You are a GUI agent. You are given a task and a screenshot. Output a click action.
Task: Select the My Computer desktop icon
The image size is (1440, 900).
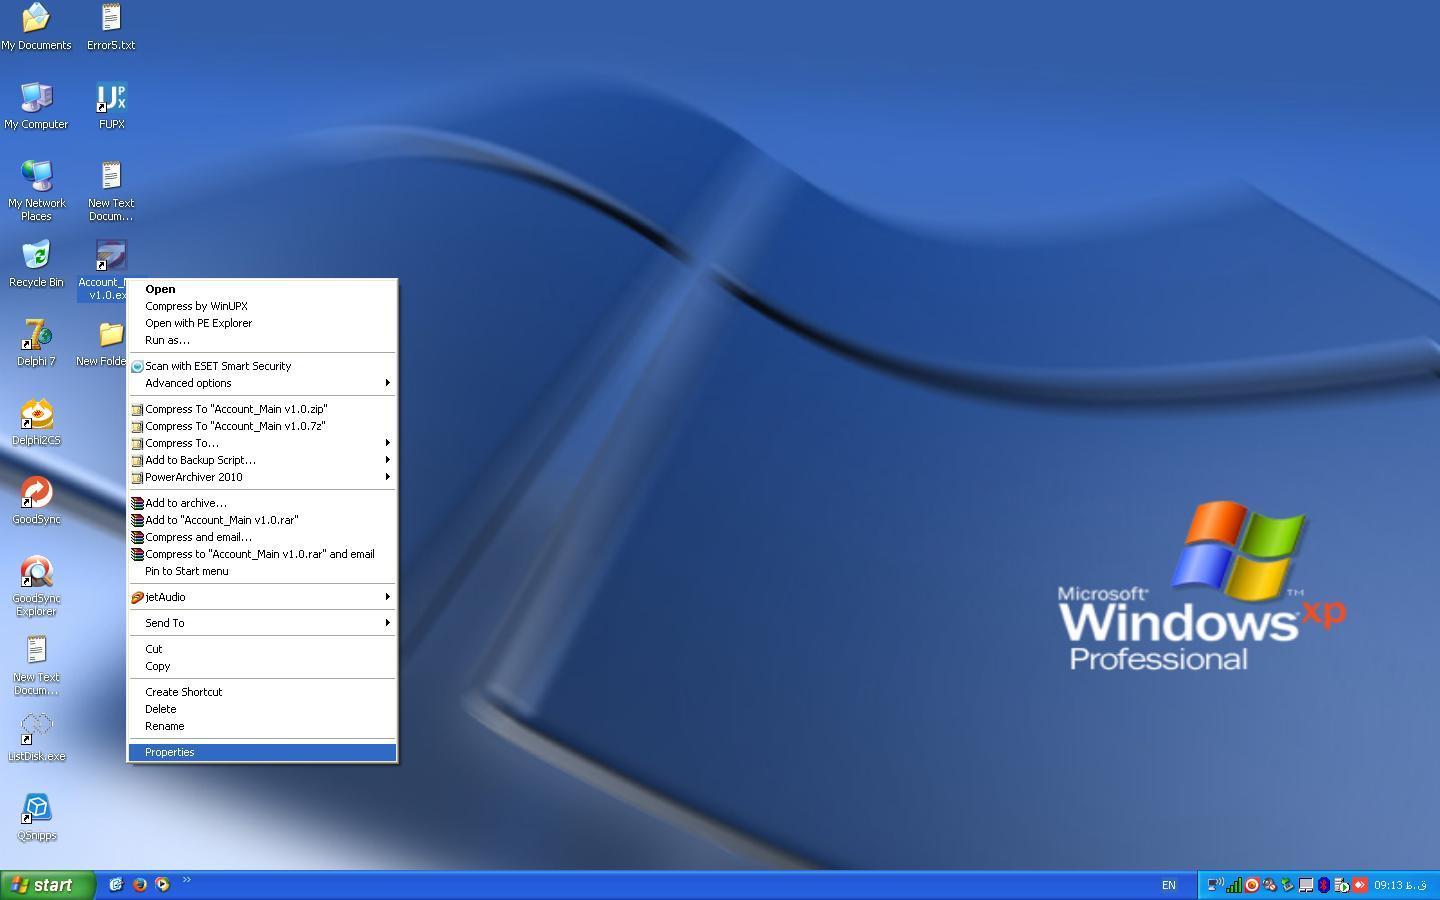tap(36, 100)
